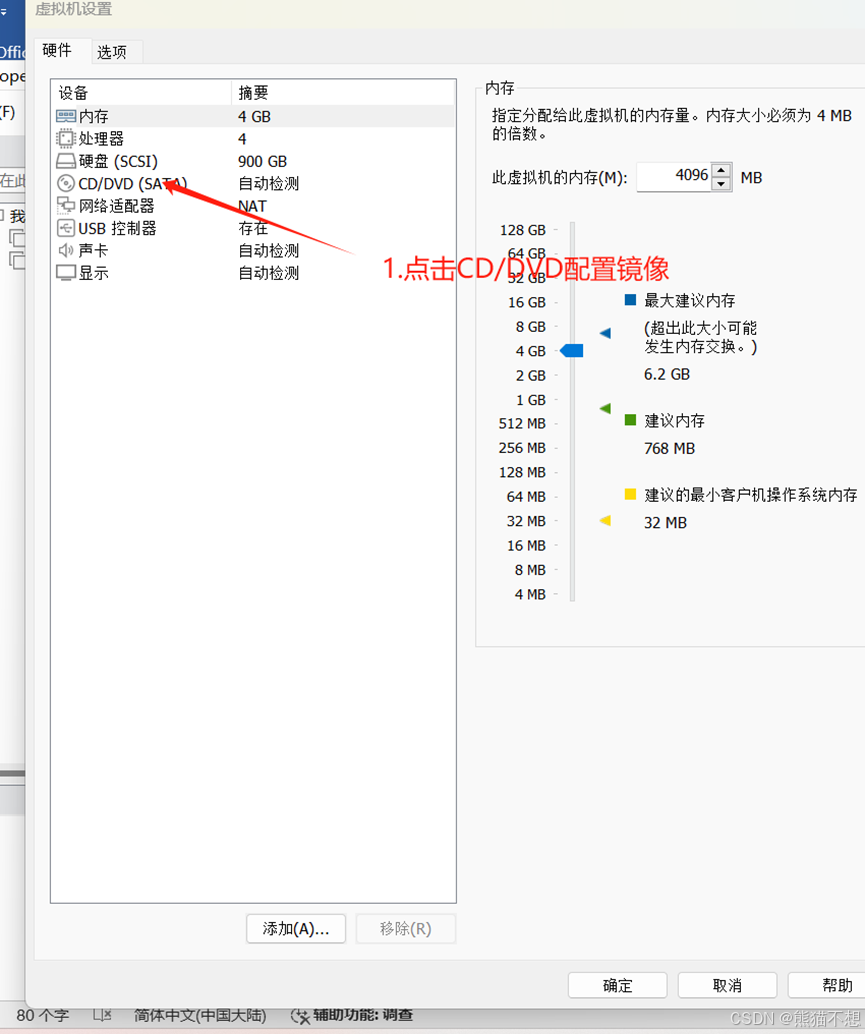Image resolution: width=865 pixels, height=1034 pixels.
Task: Click the 8 MB slider scale label
Action: pos(530,570)
